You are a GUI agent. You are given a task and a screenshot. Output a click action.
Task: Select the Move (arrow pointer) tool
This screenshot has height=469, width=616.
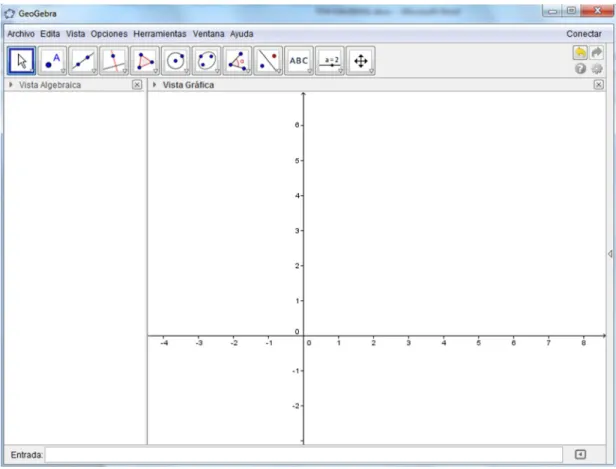21,60
